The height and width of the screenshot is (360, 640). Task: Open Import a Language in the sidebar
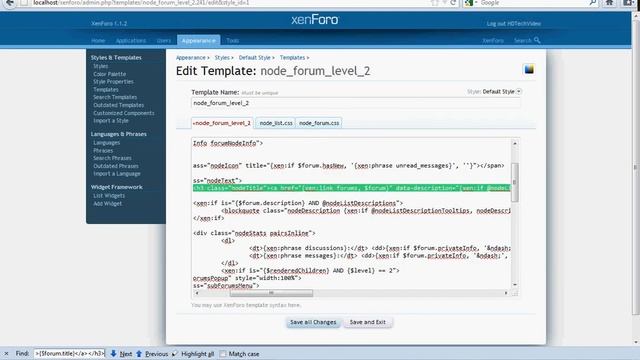(117, 173)
